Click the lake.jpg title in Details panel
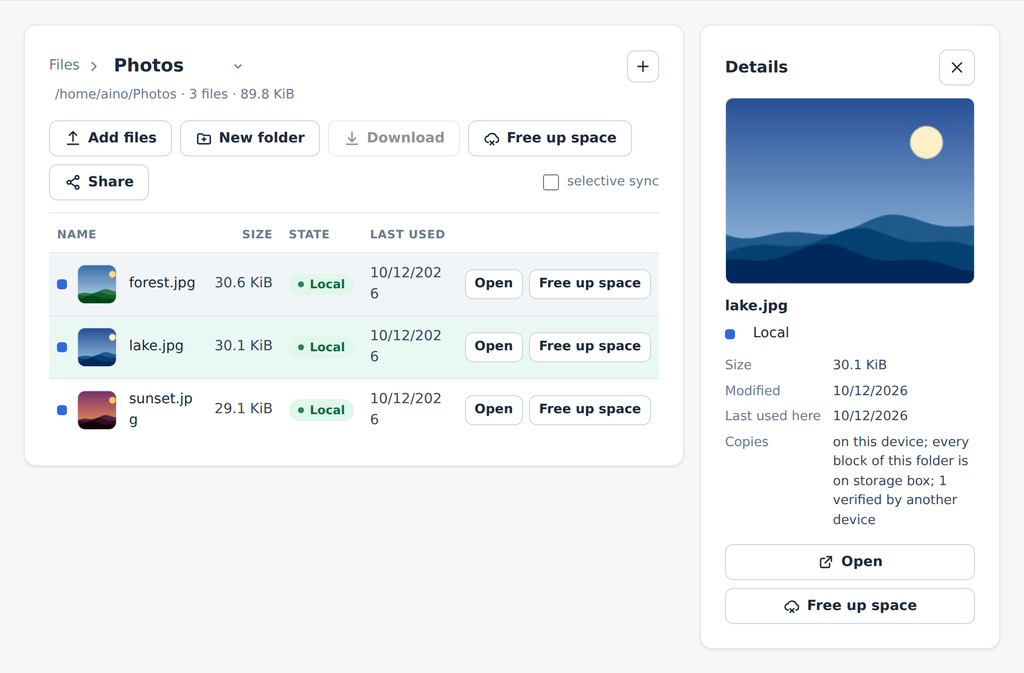This screenshot has width=1024, height=673. coord(756,305)
